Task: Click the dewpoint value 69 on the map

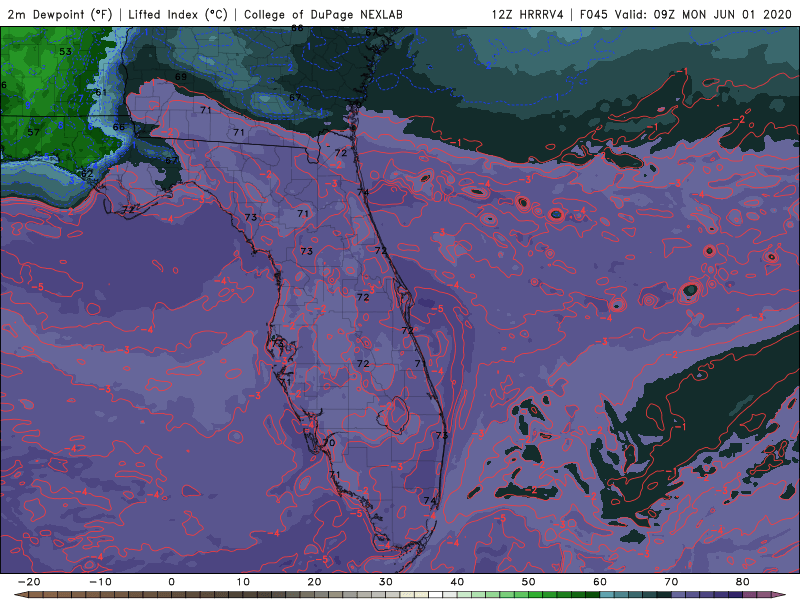Action: click(181, 77)
